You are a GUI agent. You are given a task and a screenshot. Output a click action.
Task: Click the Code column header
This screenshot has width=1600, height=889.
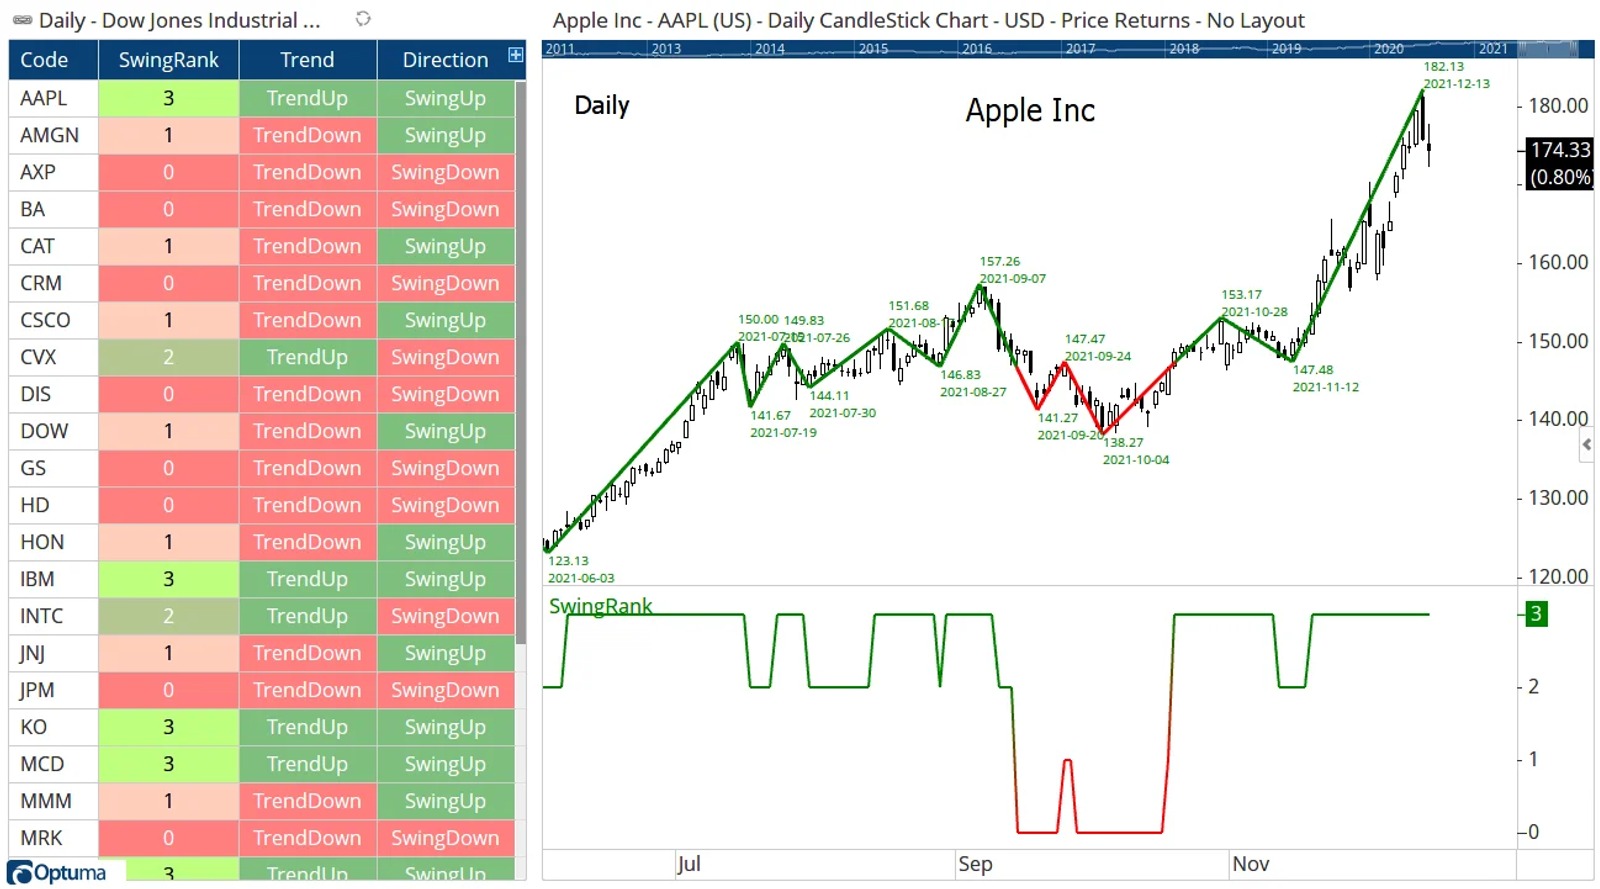point(53,60)
